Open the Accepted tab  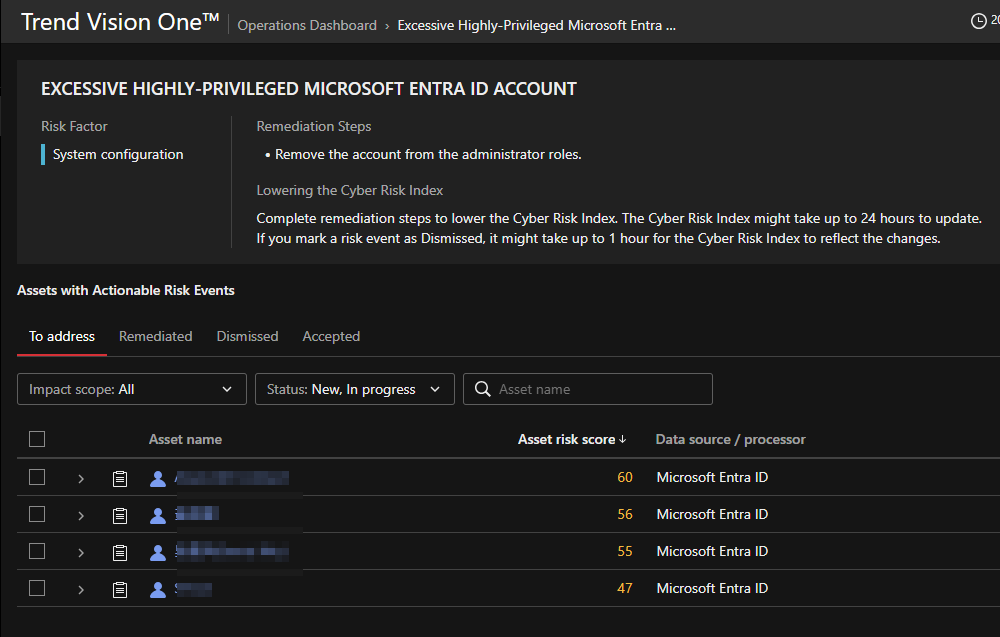click(331, 336)
